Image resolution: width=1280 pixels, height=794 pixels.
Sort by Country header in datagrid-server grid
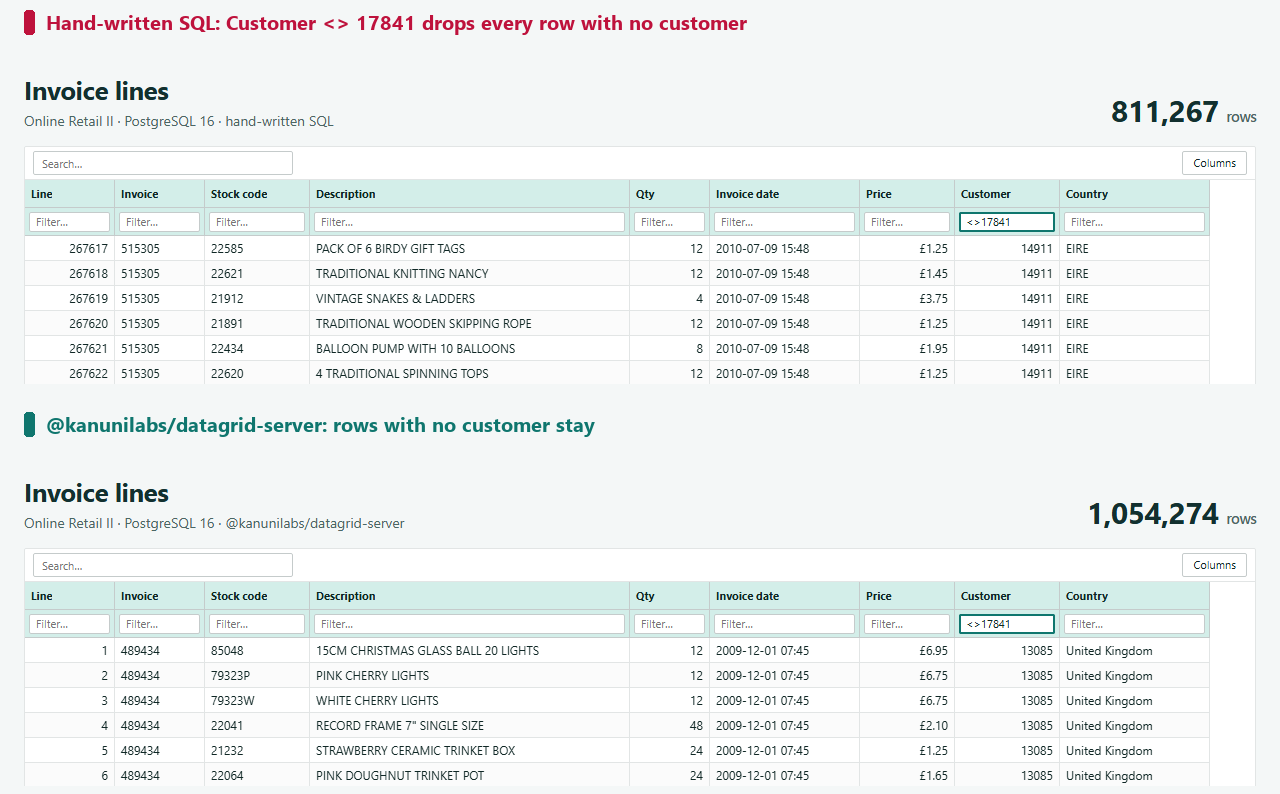pyautogui.click(x=1134, y=596)
